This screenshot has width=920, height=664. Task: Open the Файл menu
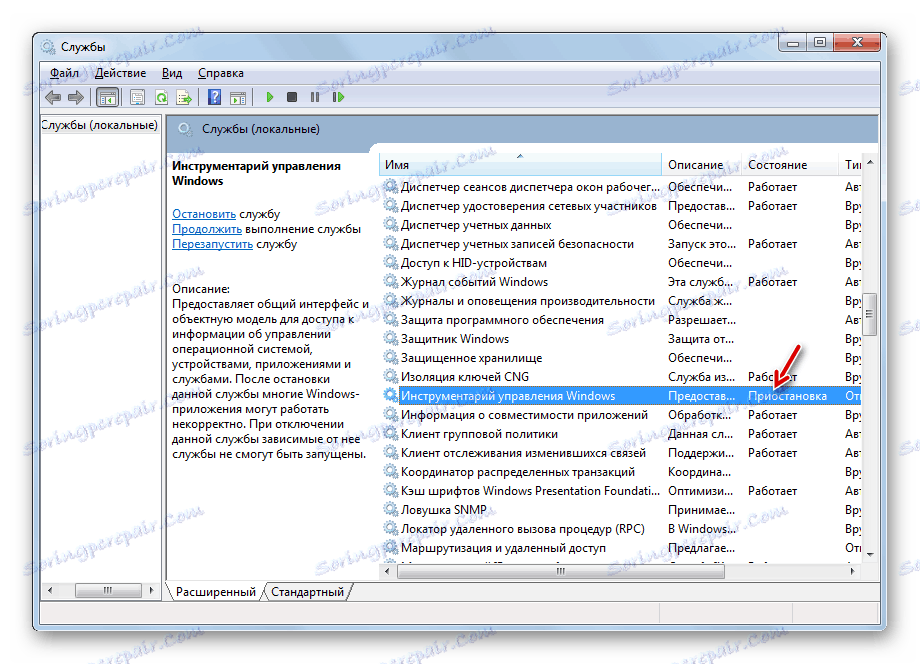65,73
